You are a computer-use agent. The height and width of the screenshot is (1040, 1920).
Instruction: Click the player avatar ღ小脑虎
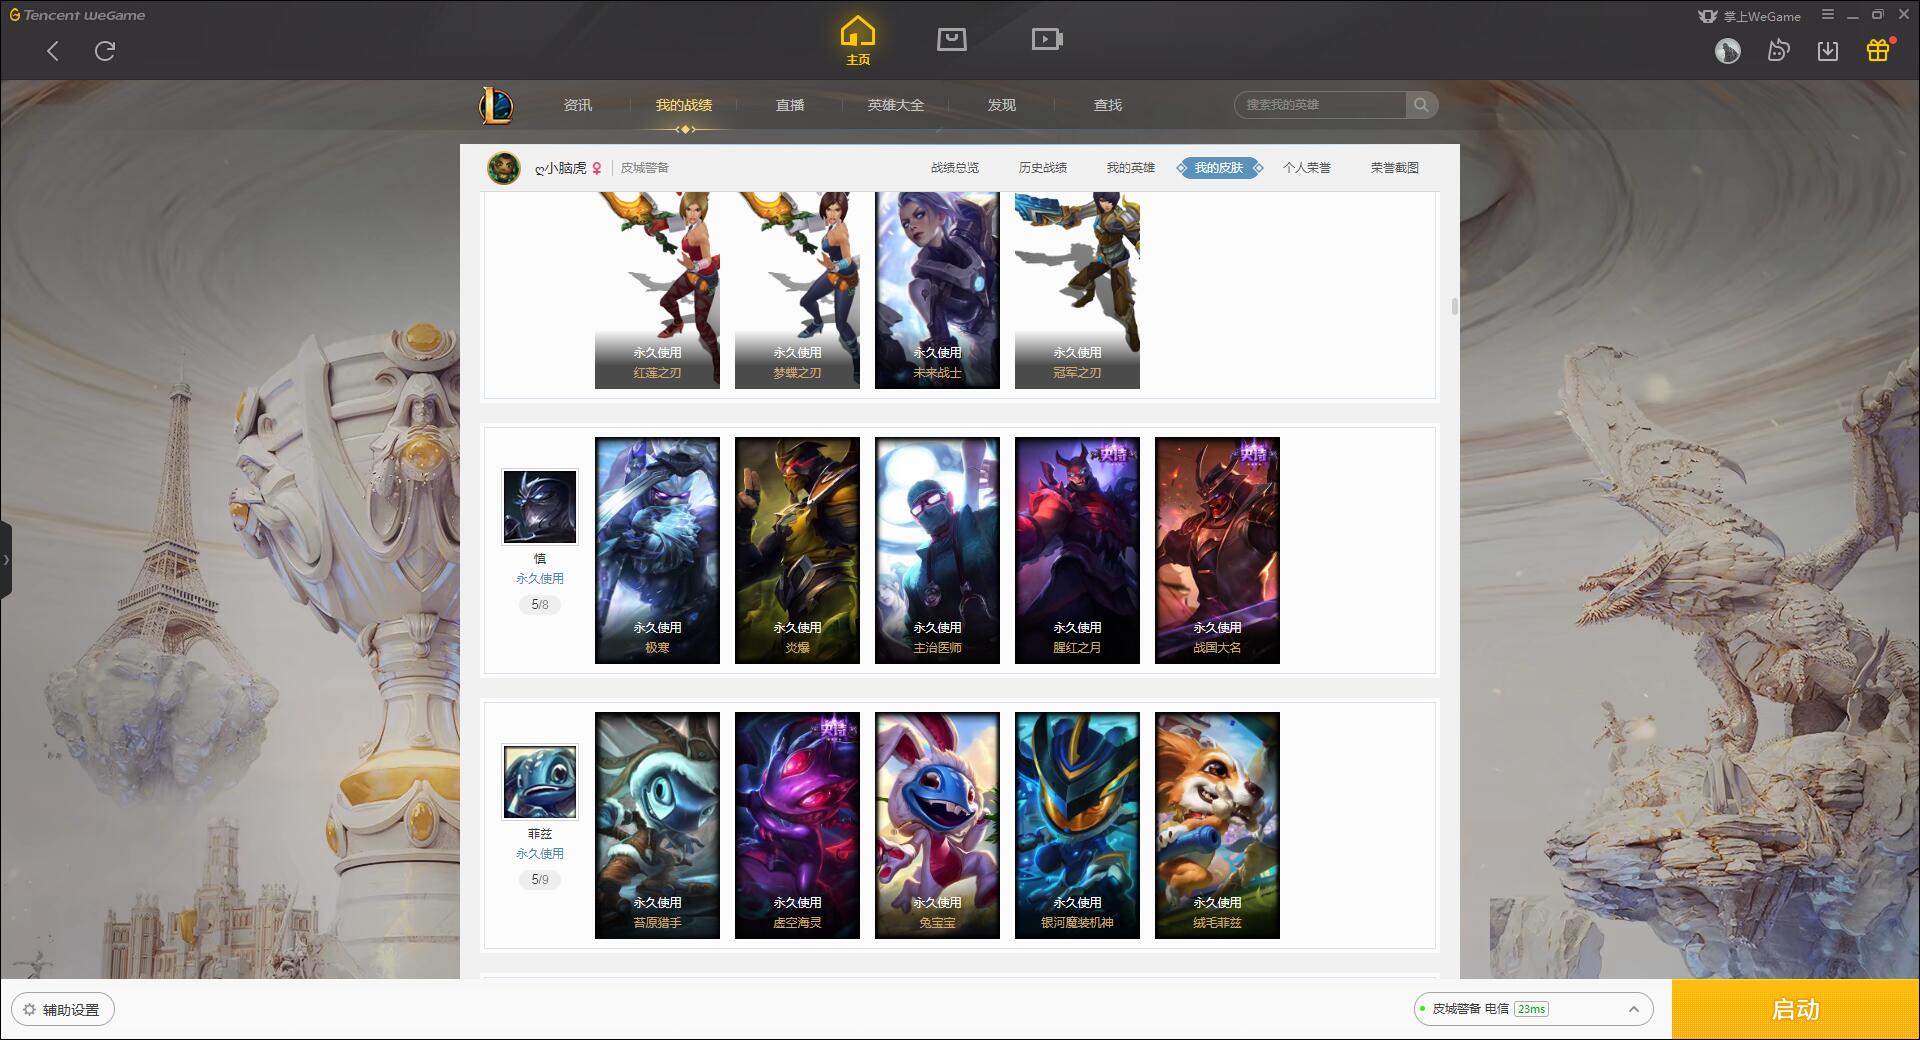pos(504,168)
